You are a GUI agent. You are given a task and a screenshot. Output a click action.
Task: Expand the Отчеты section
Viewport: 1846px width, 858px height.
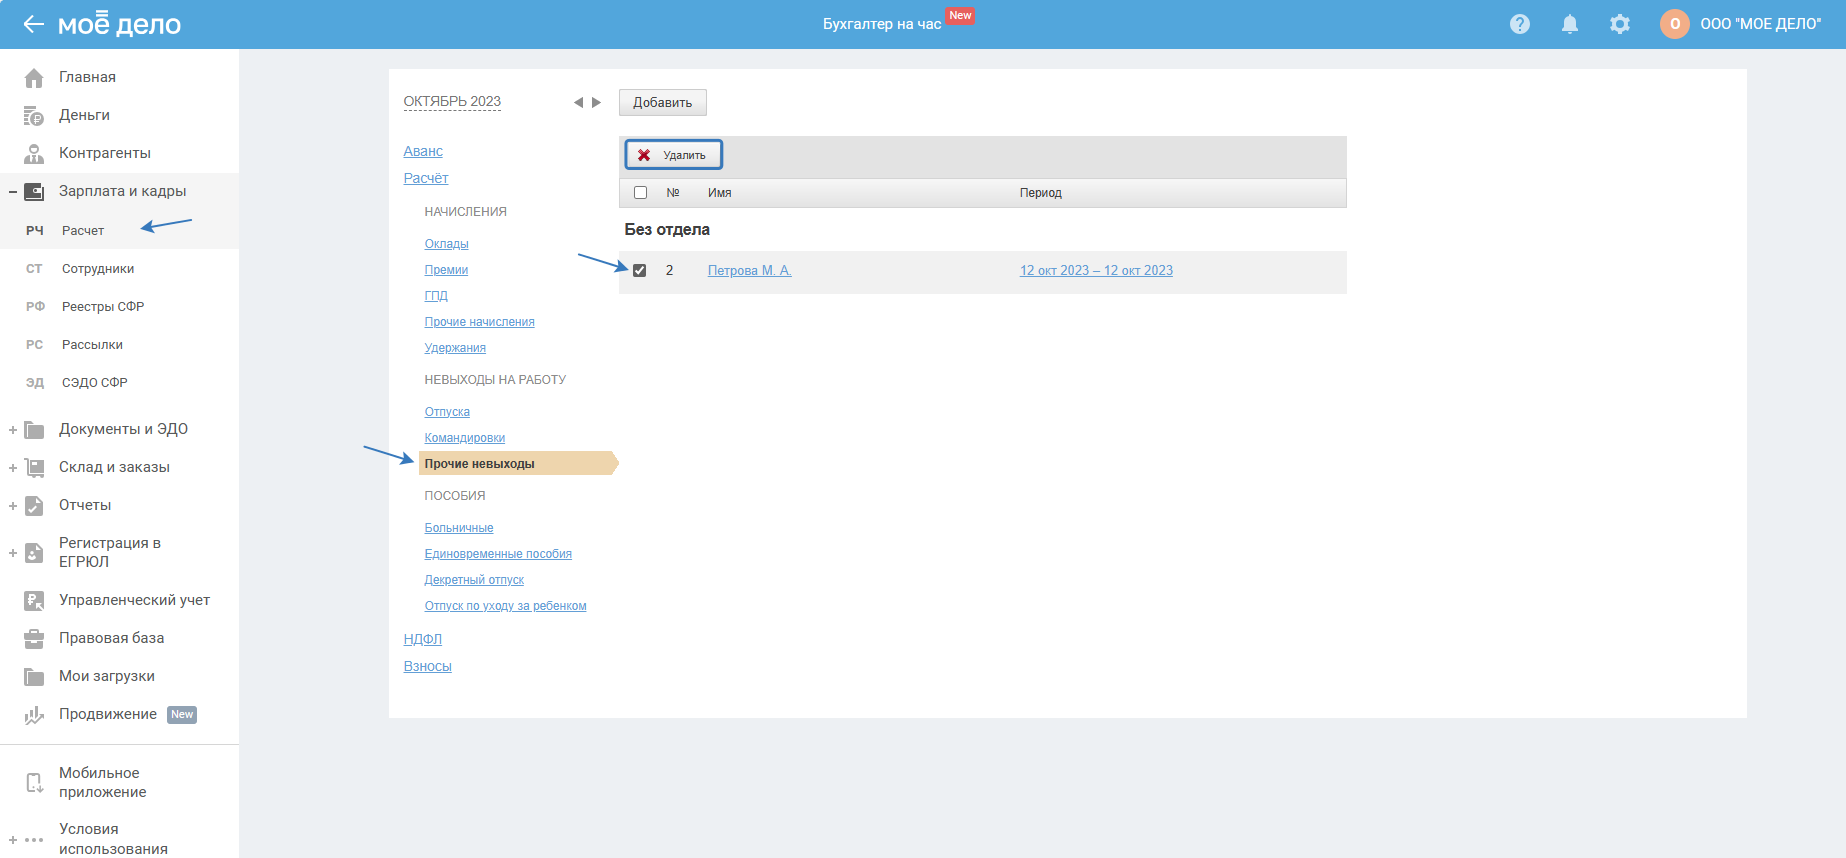(x=13, y=506)
